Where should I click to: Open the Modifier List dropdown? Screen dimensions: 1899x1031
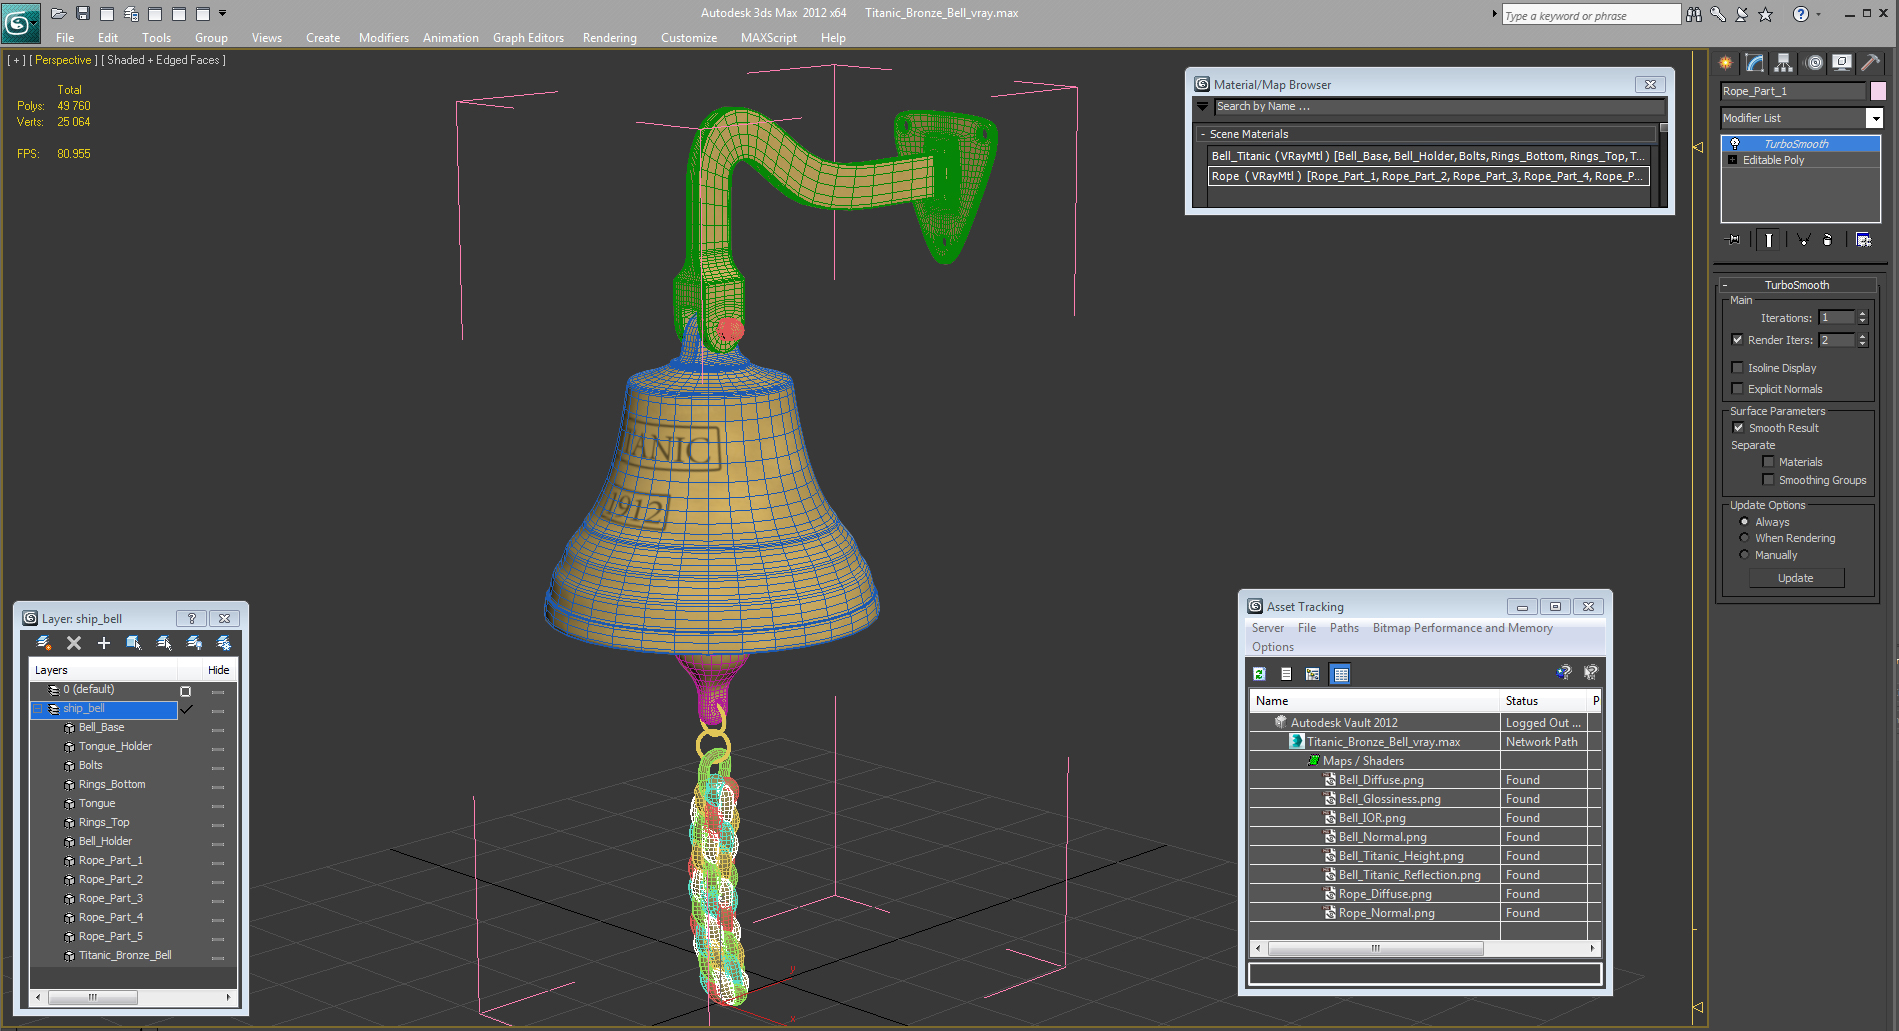pos(1875,118)
